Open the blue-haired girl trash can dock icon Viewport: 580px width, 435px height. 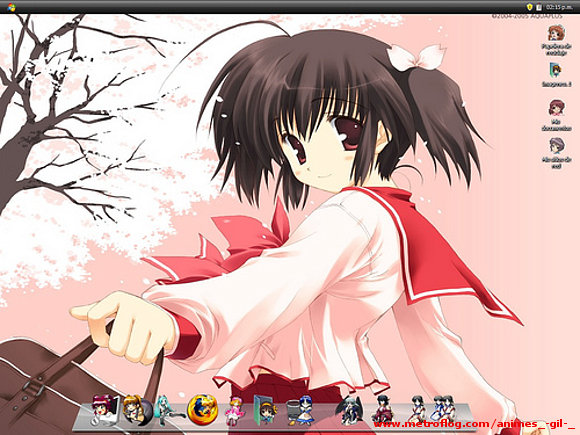300,411
